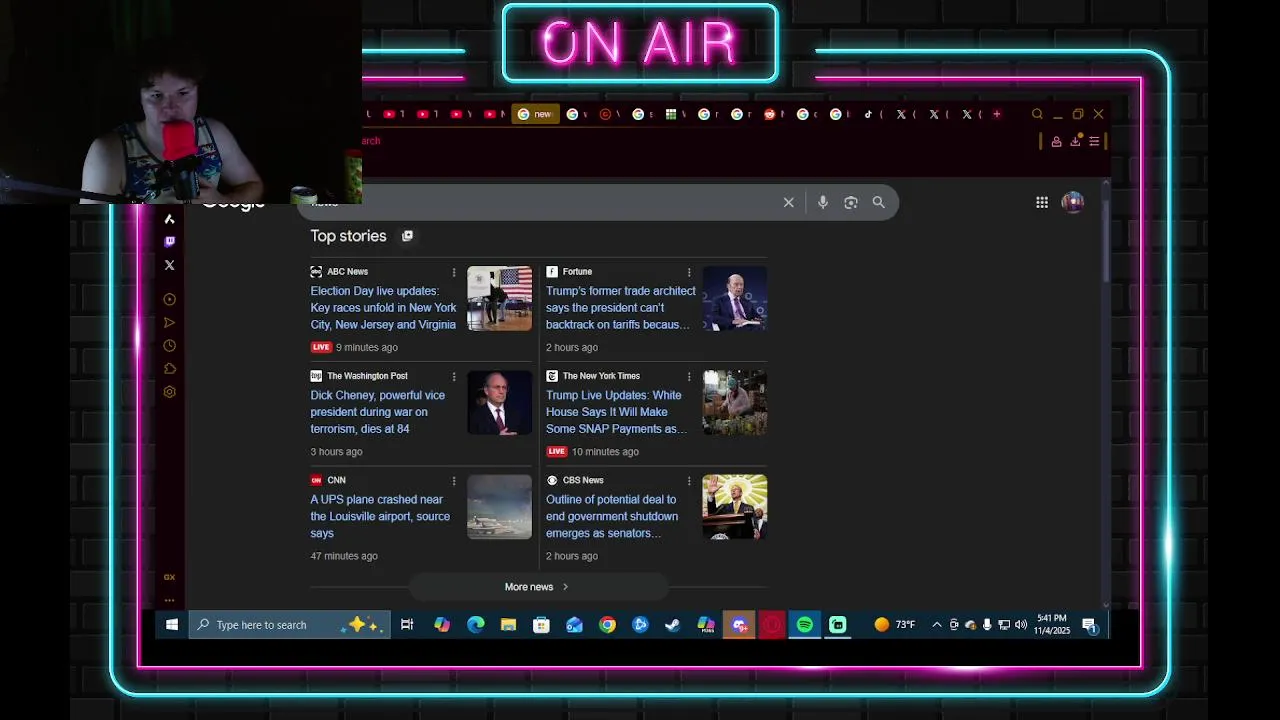Open the 73°F weather widget
The width and height of the screenshot is (1280, 720).
click(895, 625)
